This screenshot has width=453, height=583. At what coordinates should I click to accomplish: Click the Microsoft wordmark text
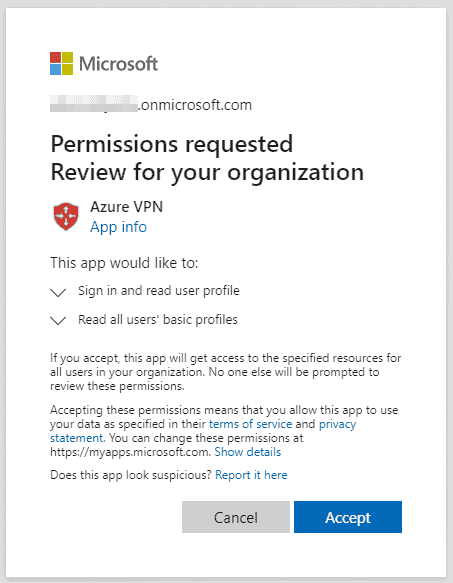coord(119,64)
